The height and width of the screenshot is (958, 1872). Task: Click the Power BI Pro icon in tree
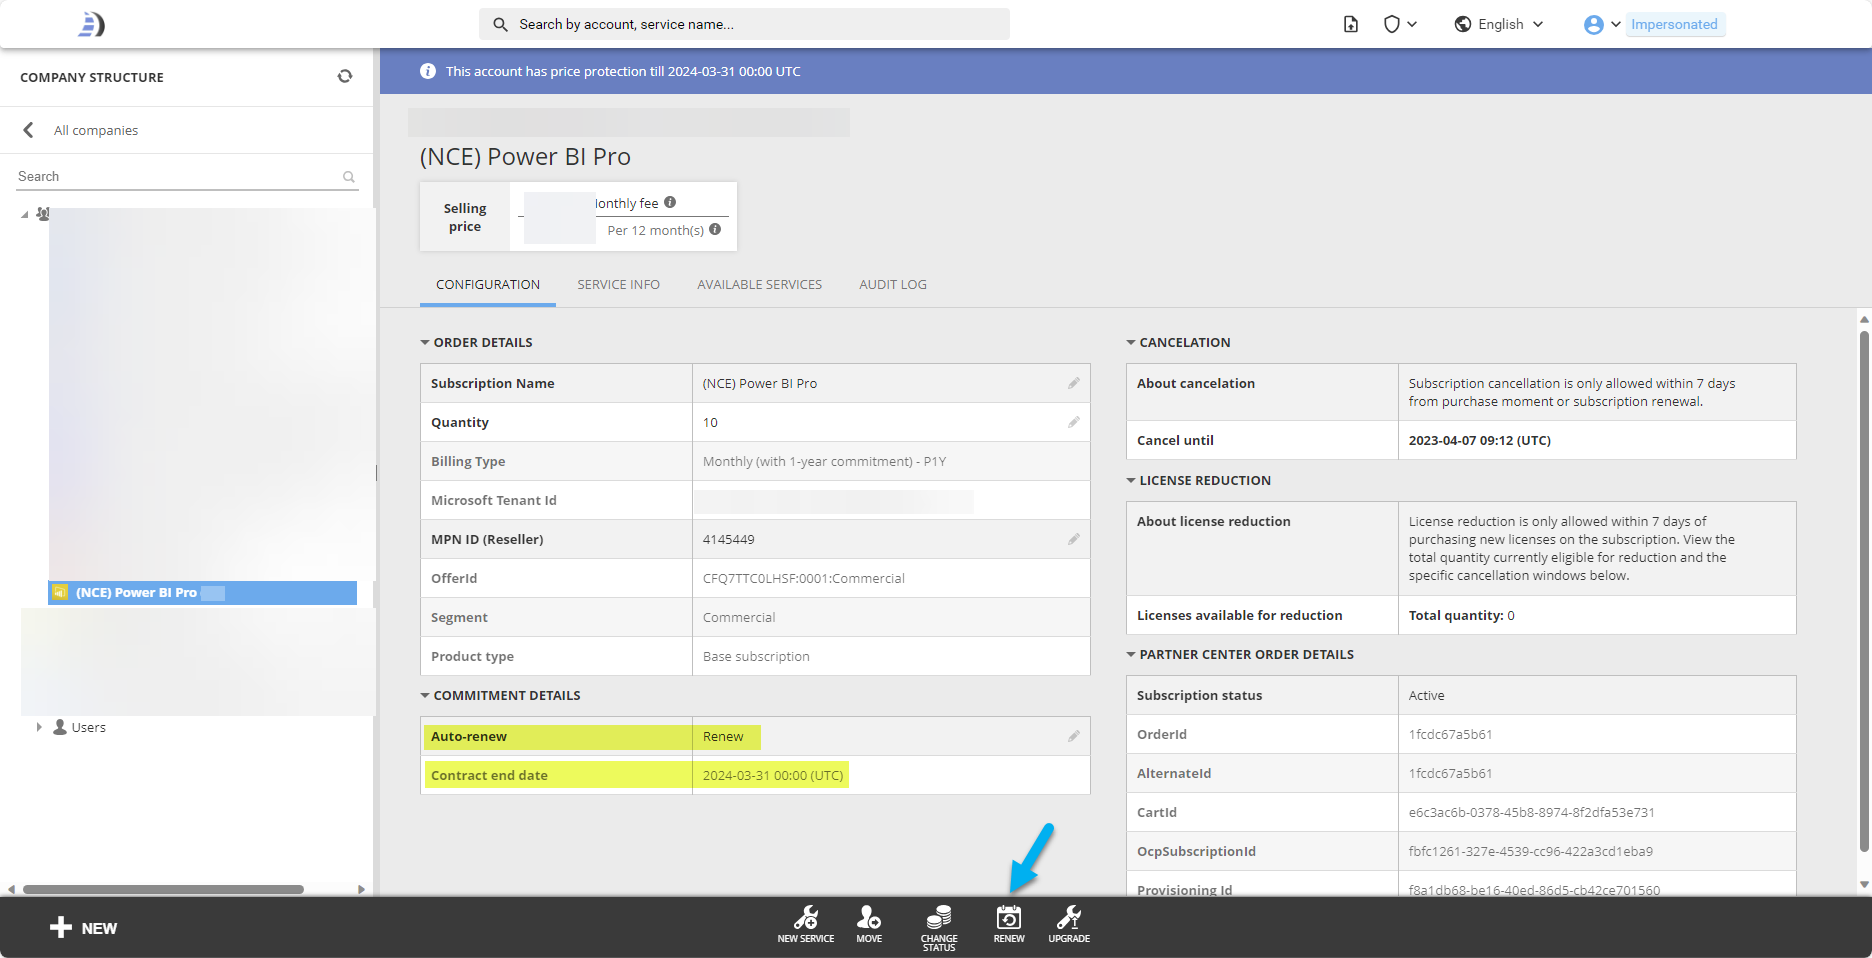coord(60,592)
